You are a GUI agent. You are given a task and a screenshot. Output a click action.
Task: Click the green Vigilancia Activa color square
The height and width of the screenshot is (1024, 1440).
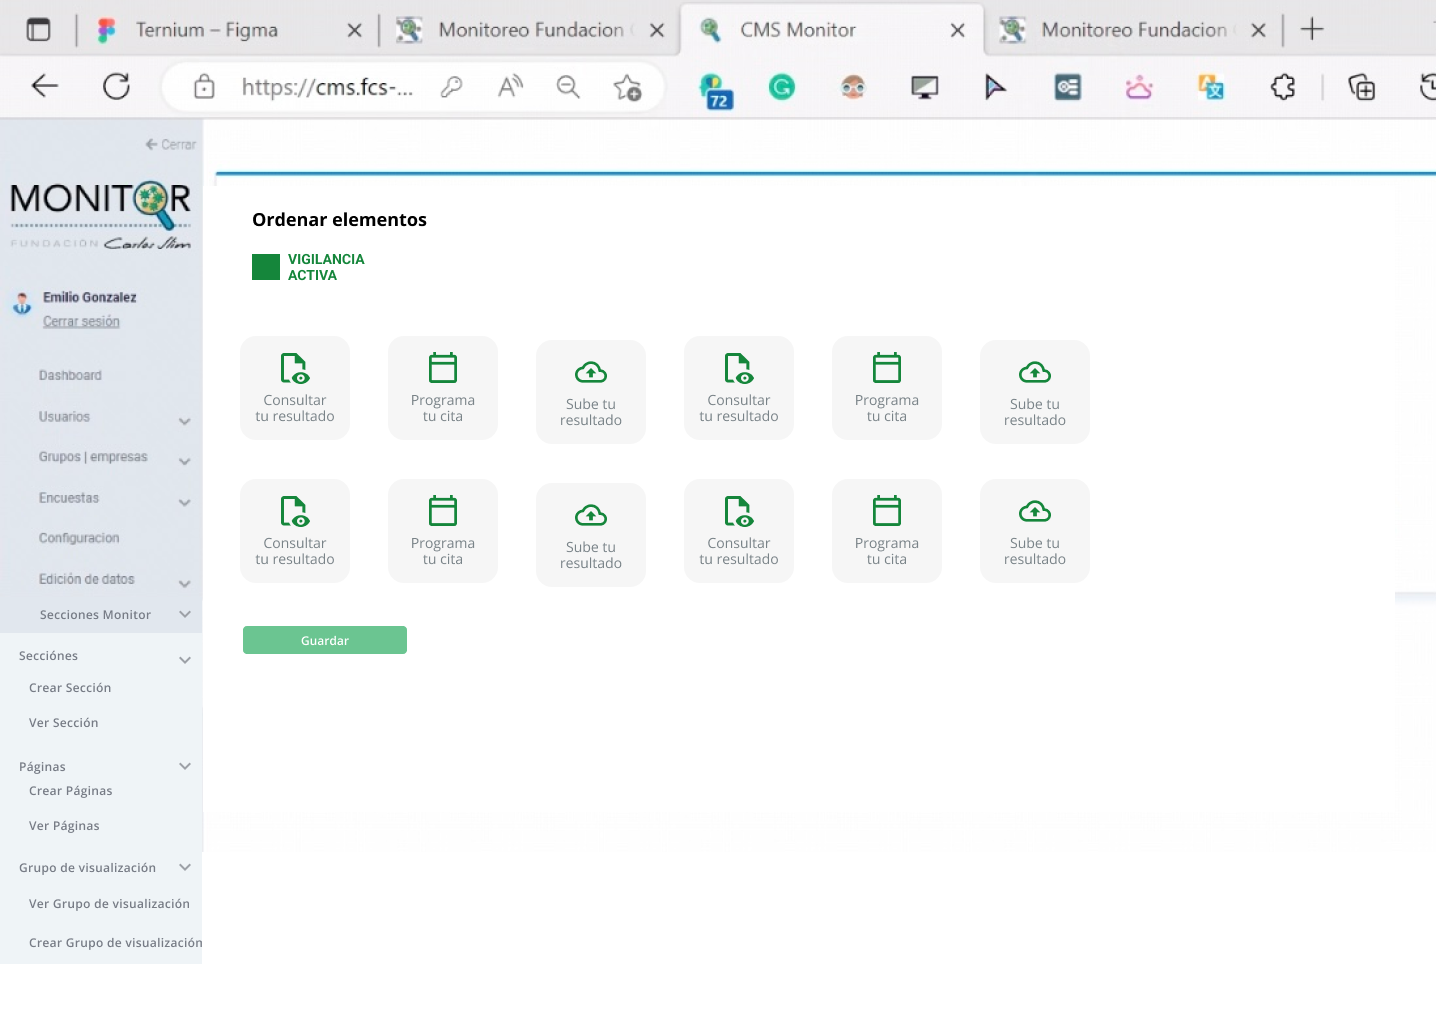(266, 267)
